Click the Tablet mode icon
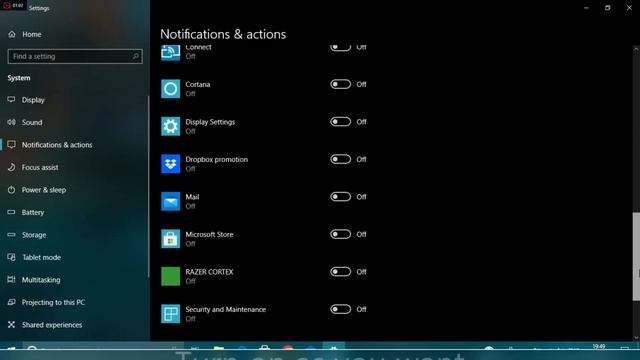The width and height of the screenshot is (640, 360). click(11, 257)
